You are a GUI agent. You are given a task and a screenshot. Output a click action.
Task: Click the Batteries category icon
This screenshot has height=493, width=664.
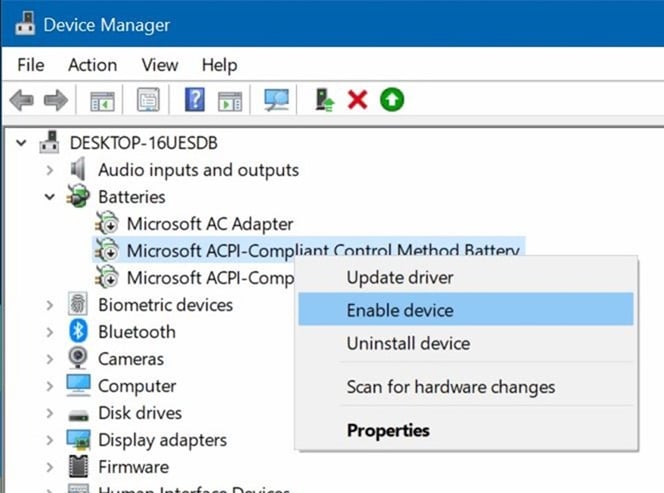78,196
